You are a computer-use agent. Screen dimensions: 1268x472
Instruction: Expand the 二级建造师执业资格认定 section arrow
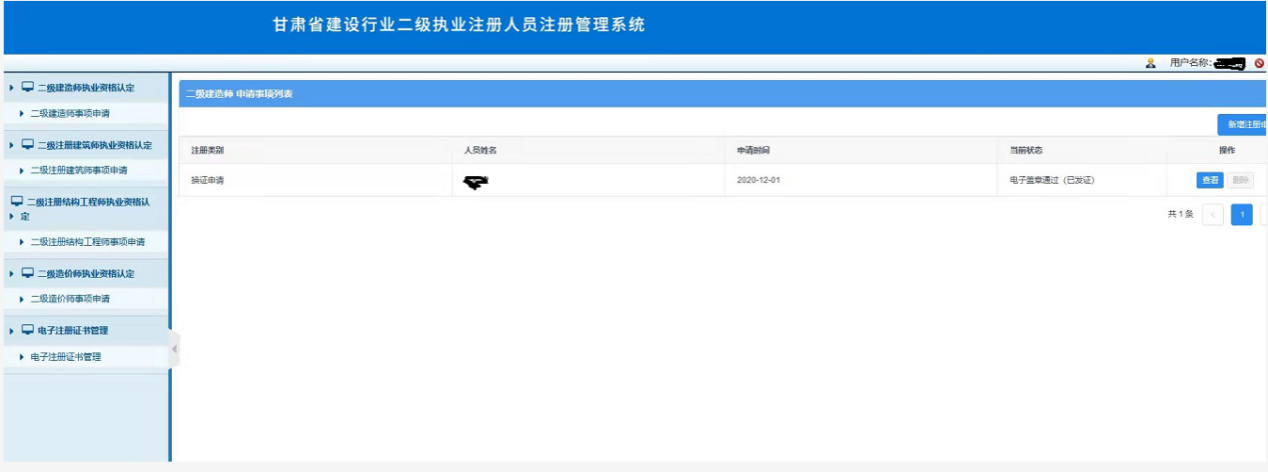(11, 88)
